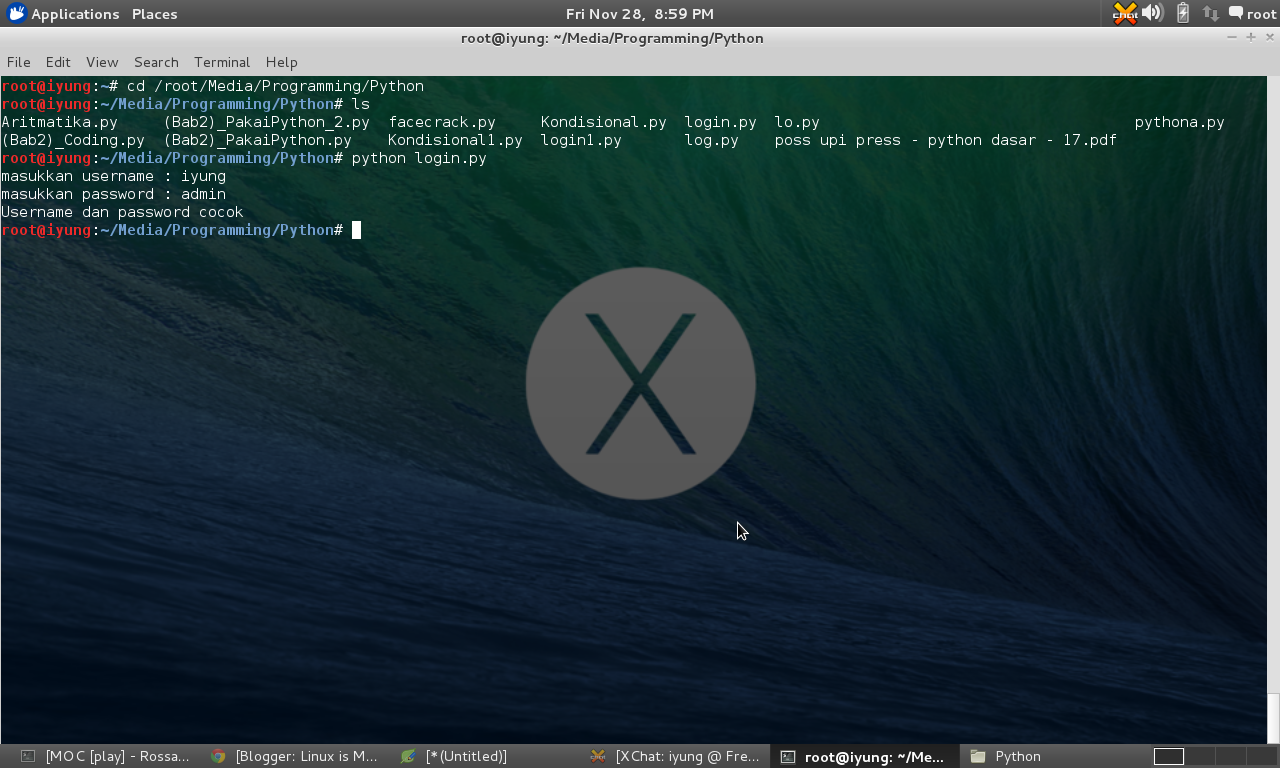This screenshot has width=1280, height=768.
Task: Click facecrack.py in the ls output
Action: coord(442,122)
